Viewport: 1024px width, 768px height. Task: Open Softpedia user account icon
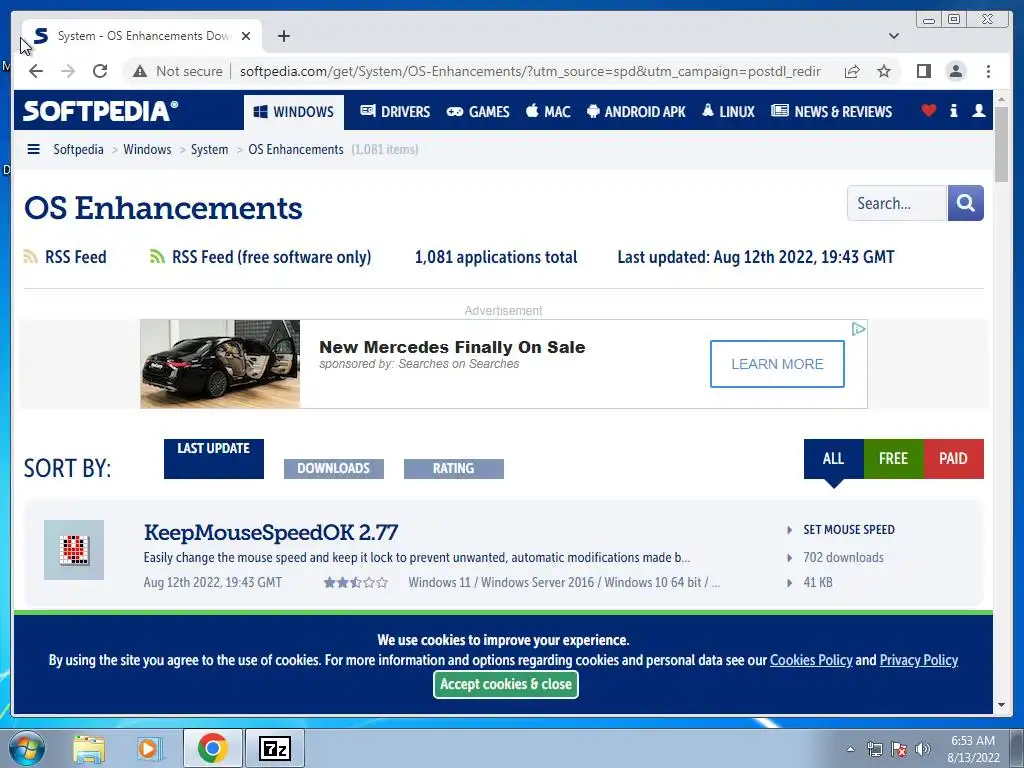[978, 110]
